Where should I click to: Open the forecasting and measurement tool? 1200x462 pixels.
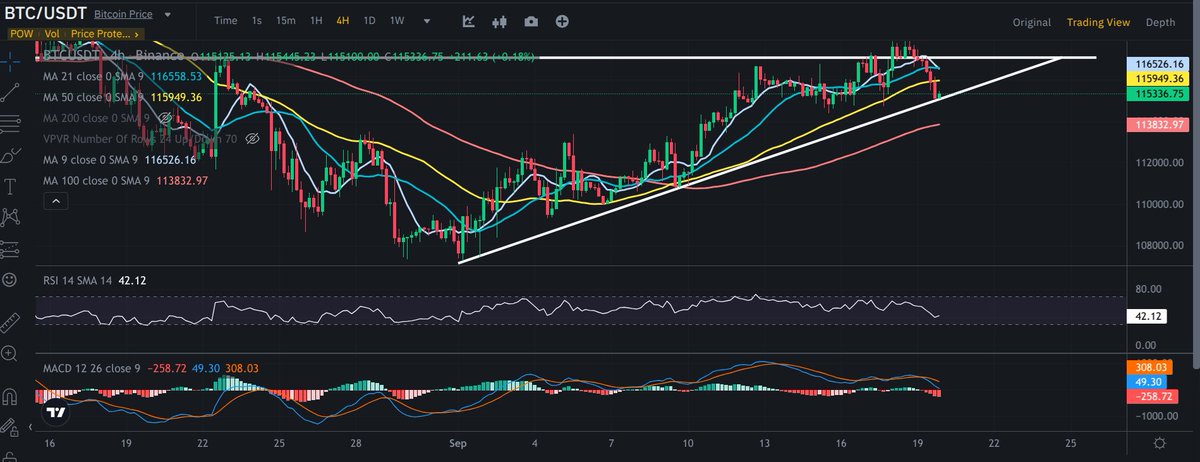tap(9, 248)
